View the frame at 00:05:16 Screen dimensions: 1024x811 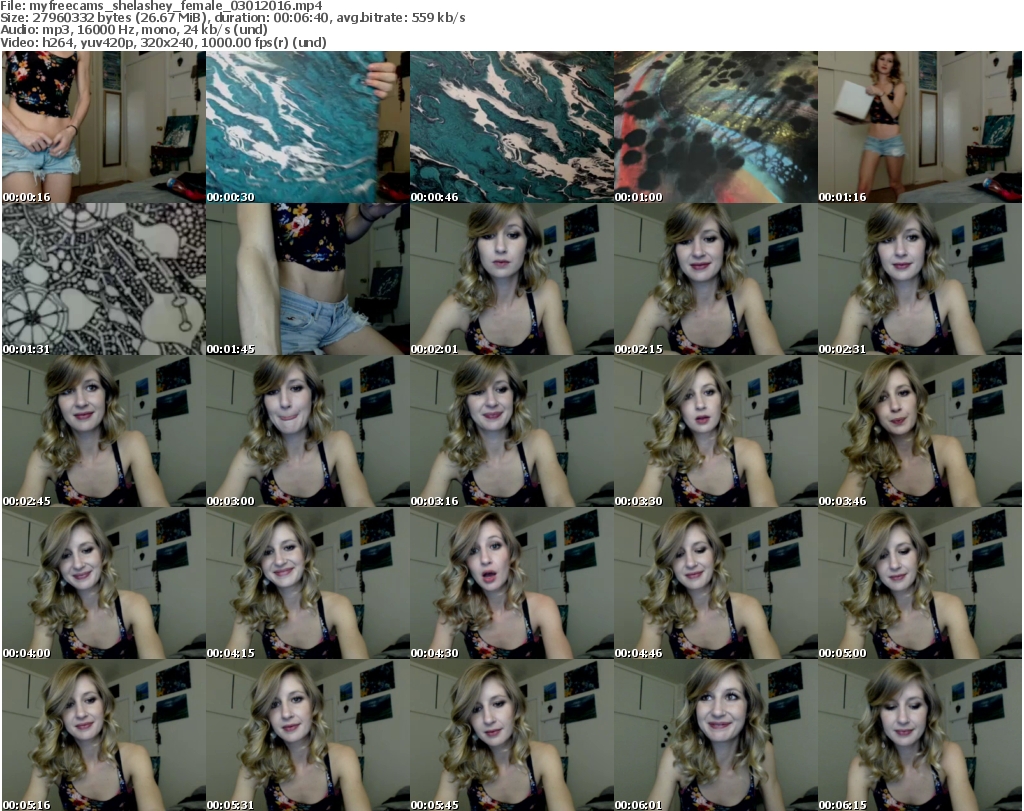pos(104,735)
